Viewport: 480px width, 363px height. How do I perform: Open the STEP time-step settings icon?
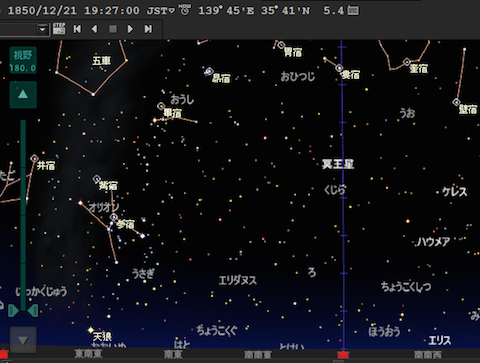point(59,29)
